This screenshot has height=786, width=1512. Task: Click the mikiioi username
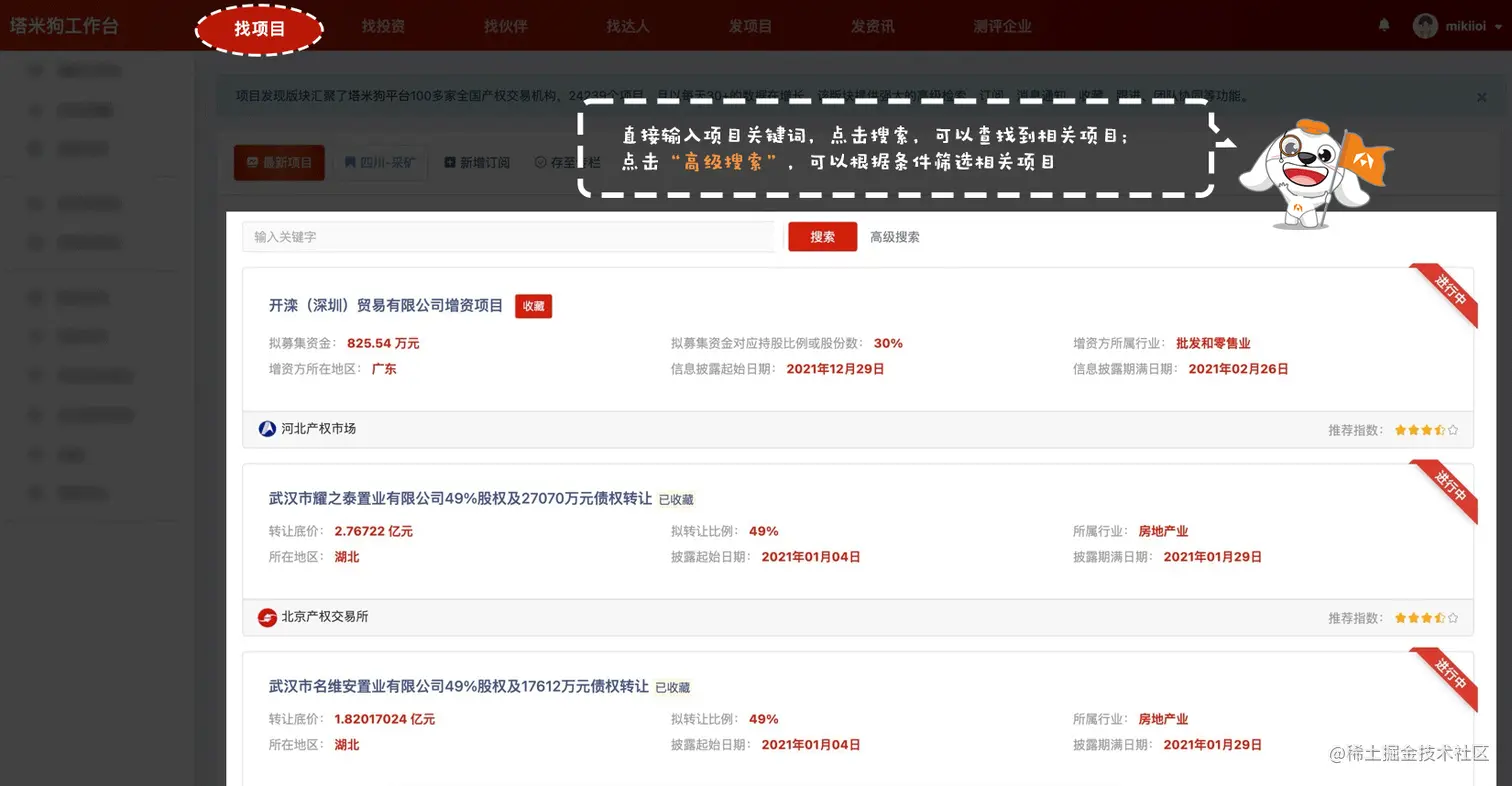click(x=1465, y=27)
